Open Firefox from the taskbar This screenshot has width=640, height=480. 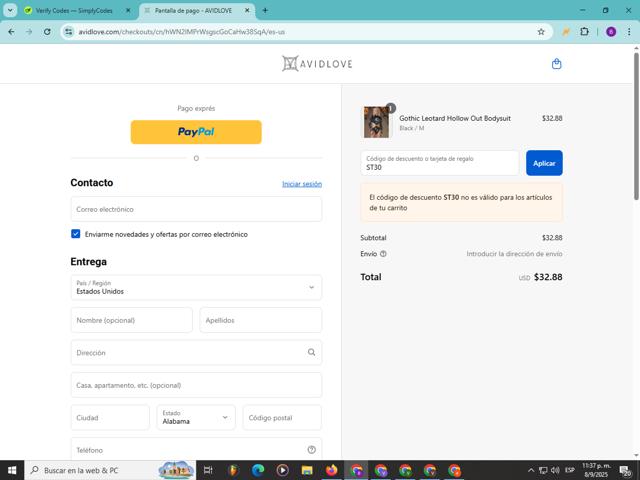pyautogui.click(x=332, y=470)
